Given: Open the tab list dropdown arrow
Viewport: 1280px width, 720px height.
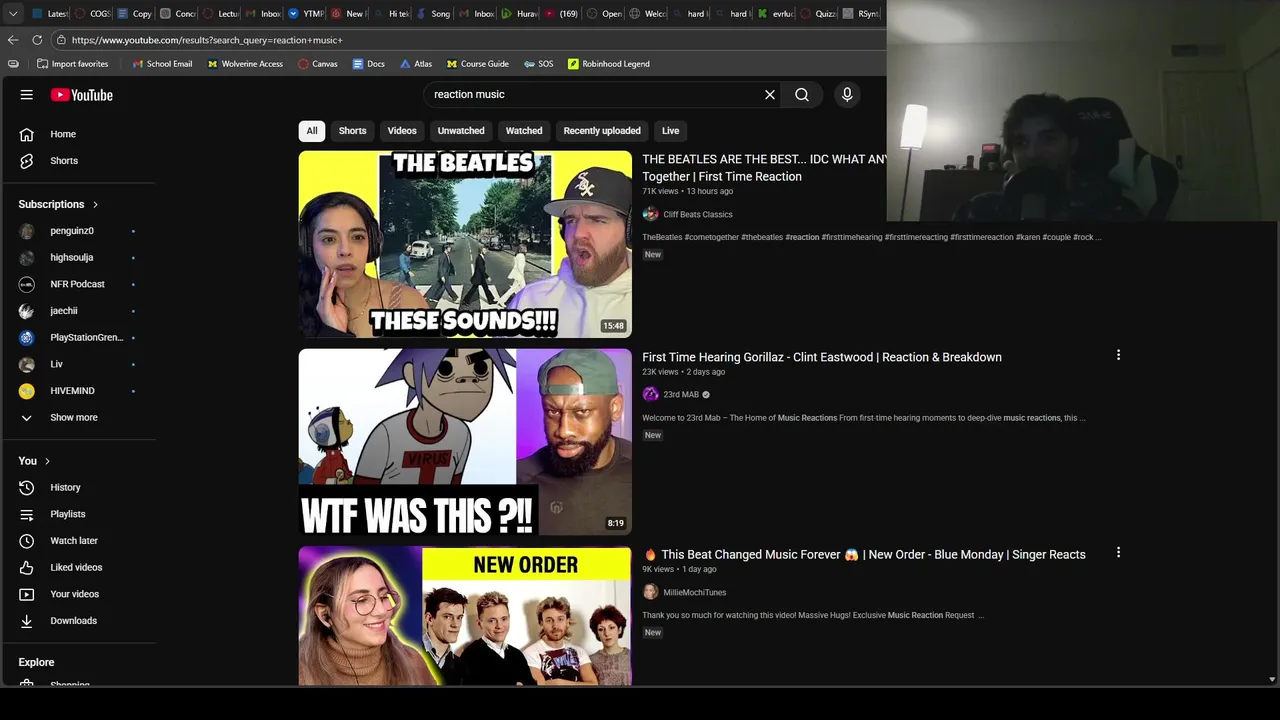Looking at the screenshot, I should click(x=13, y=14).
